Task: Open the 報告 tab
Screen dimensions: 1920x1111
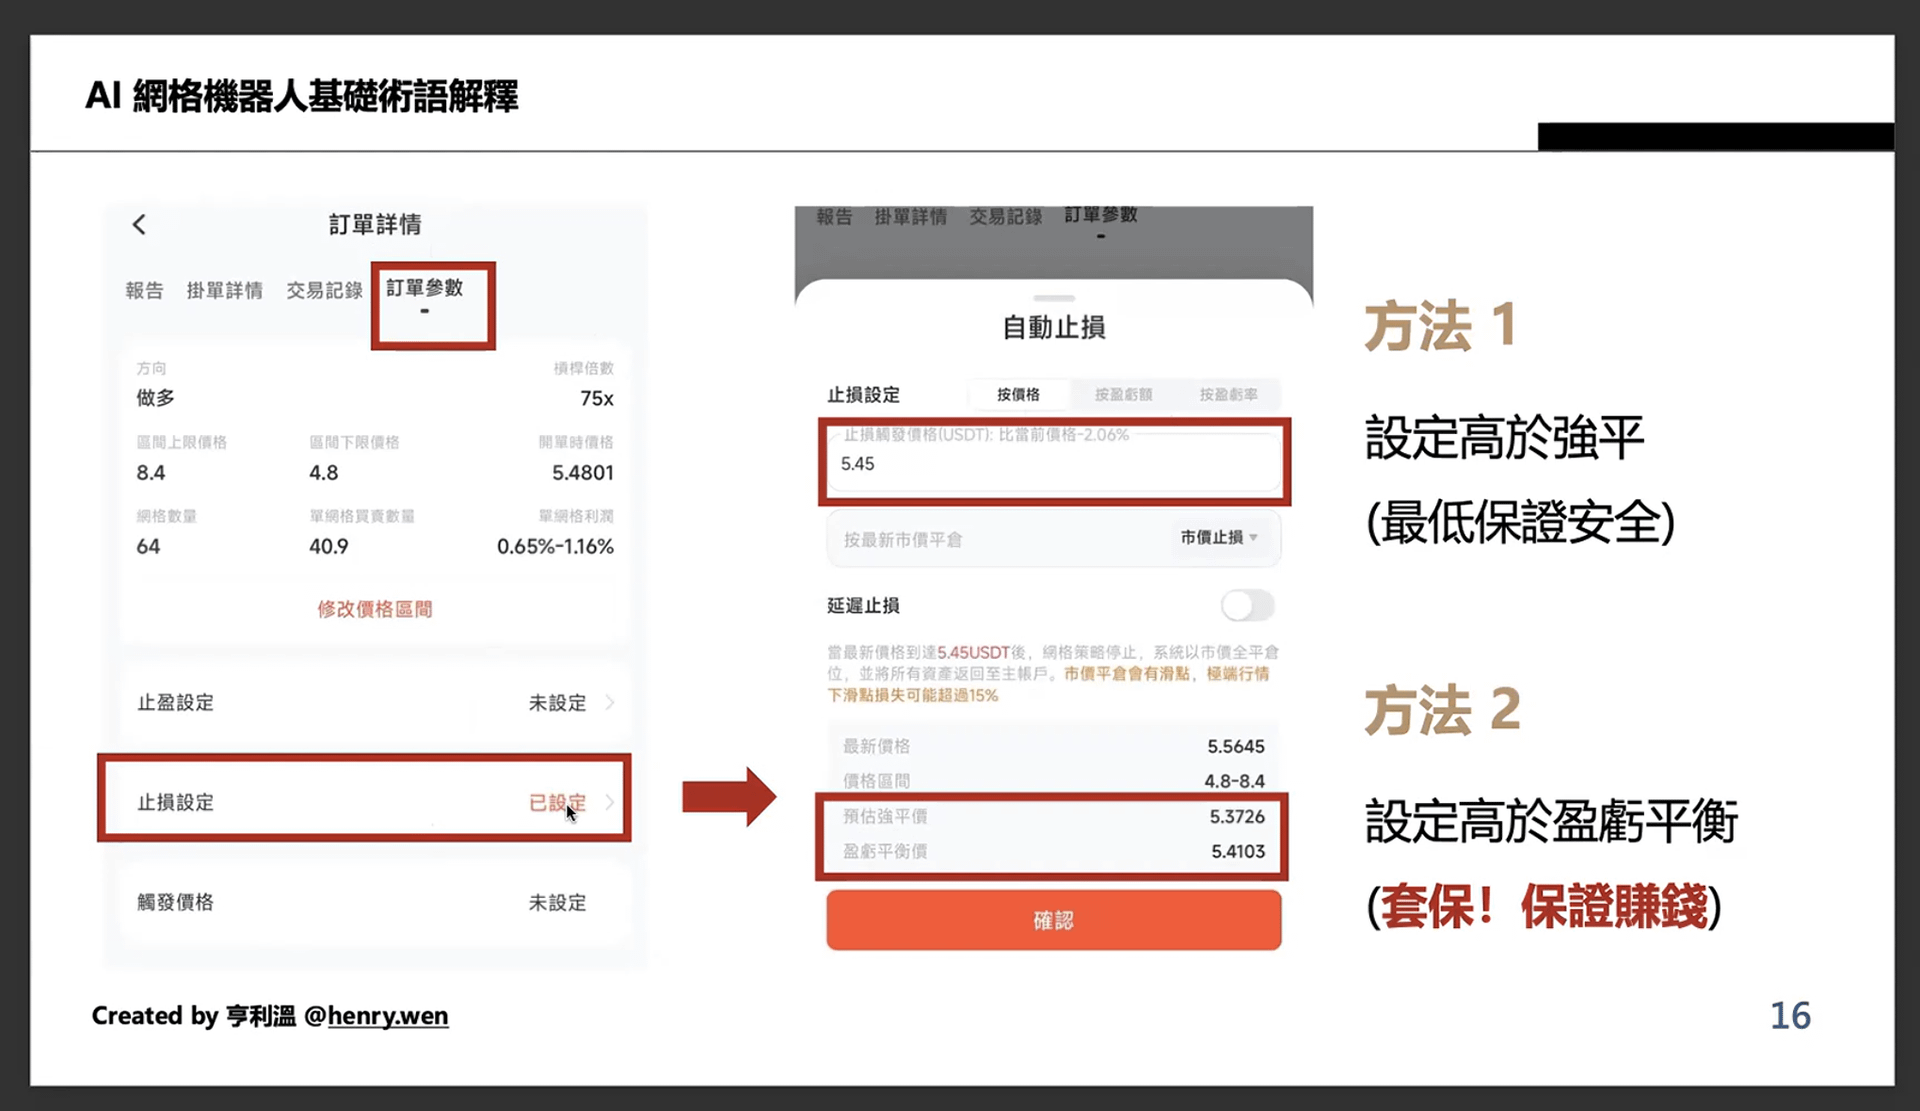Action: click(x=144, y=290)
